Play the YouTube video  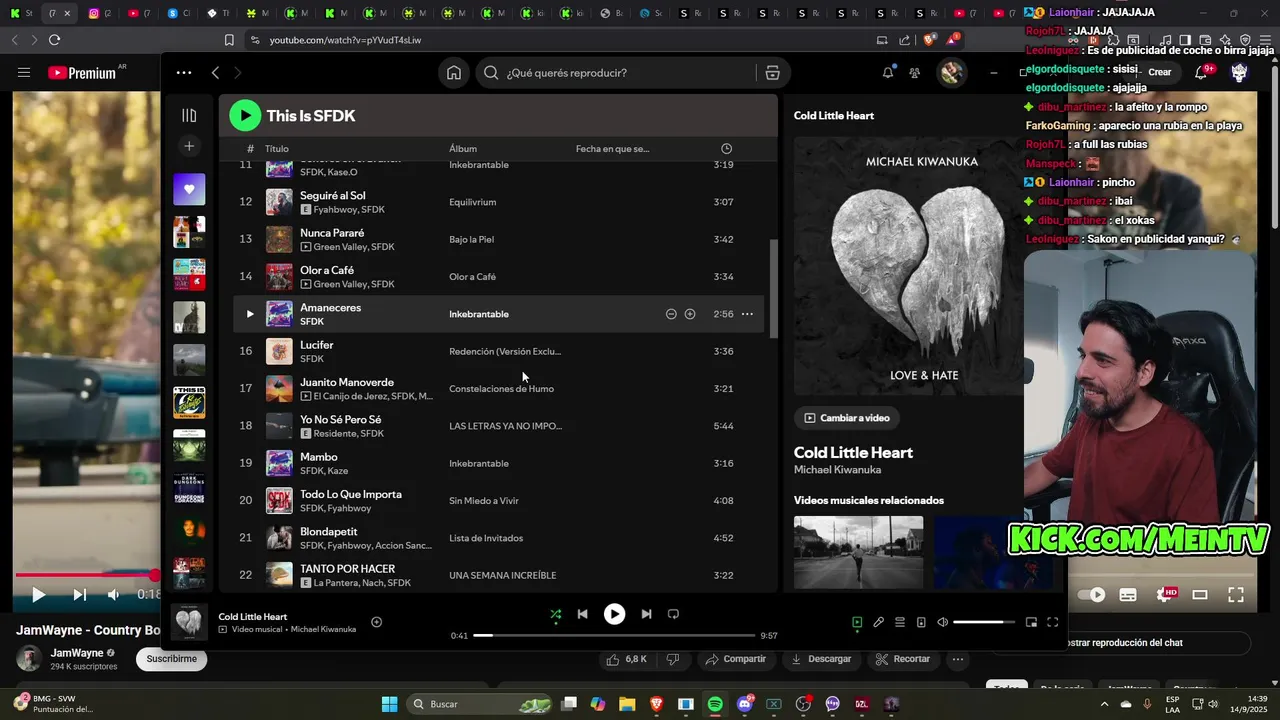pos(38,594)
